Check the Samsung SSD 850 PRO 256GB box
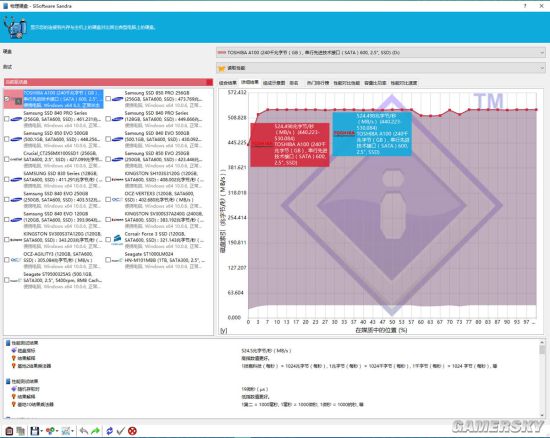 (x=108, y=99)
